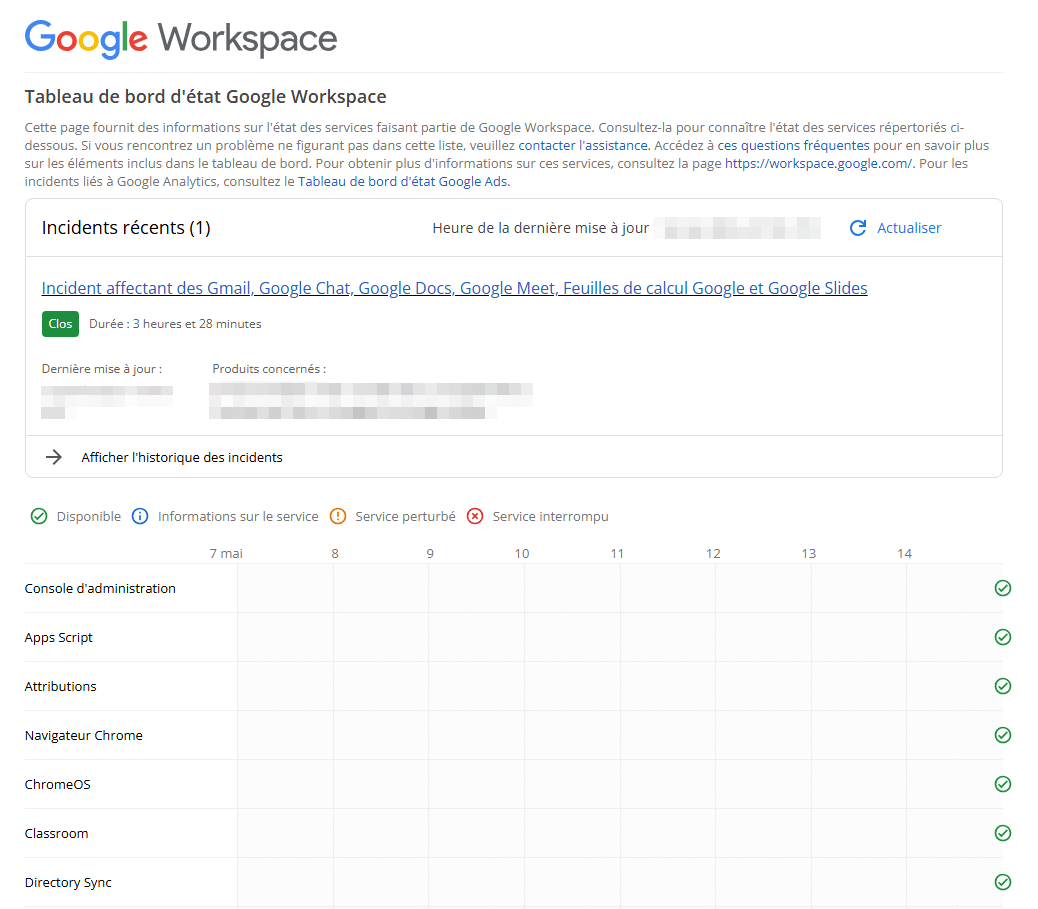This screenshot has height=909, width=1038.
Task: Click the 12 date column header
Action: click(x=713, y=553)
